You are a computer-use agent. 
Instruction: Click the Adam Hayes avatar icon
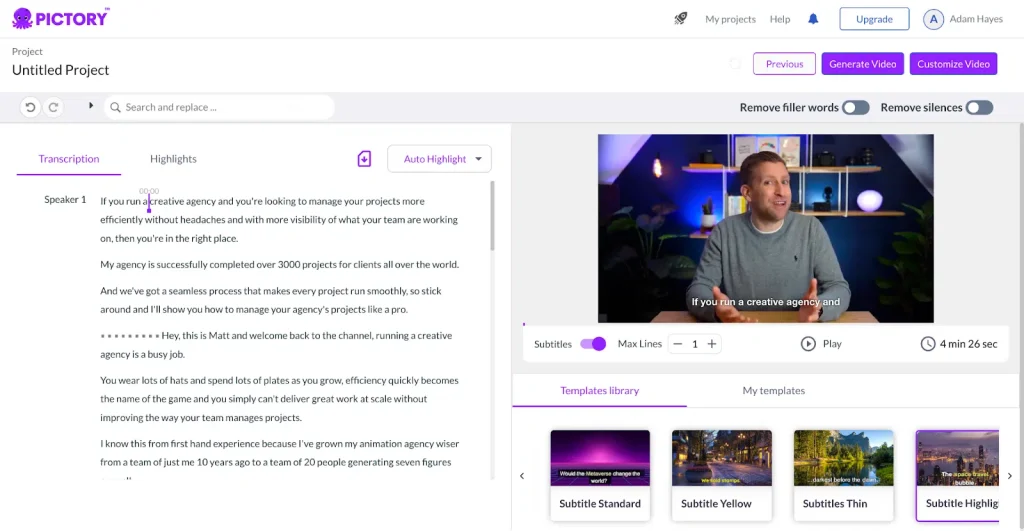933,19
